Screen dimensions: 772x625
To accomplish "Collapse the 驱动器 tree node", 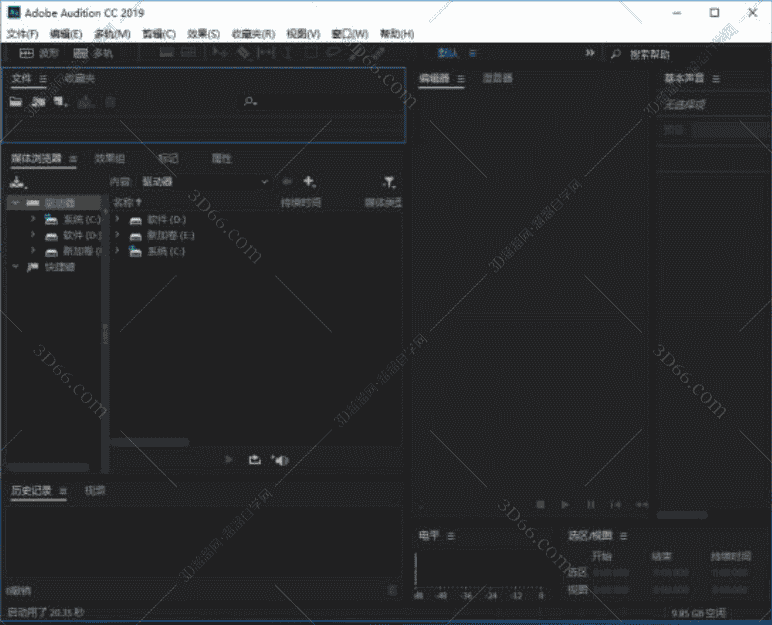I will 15,202.
